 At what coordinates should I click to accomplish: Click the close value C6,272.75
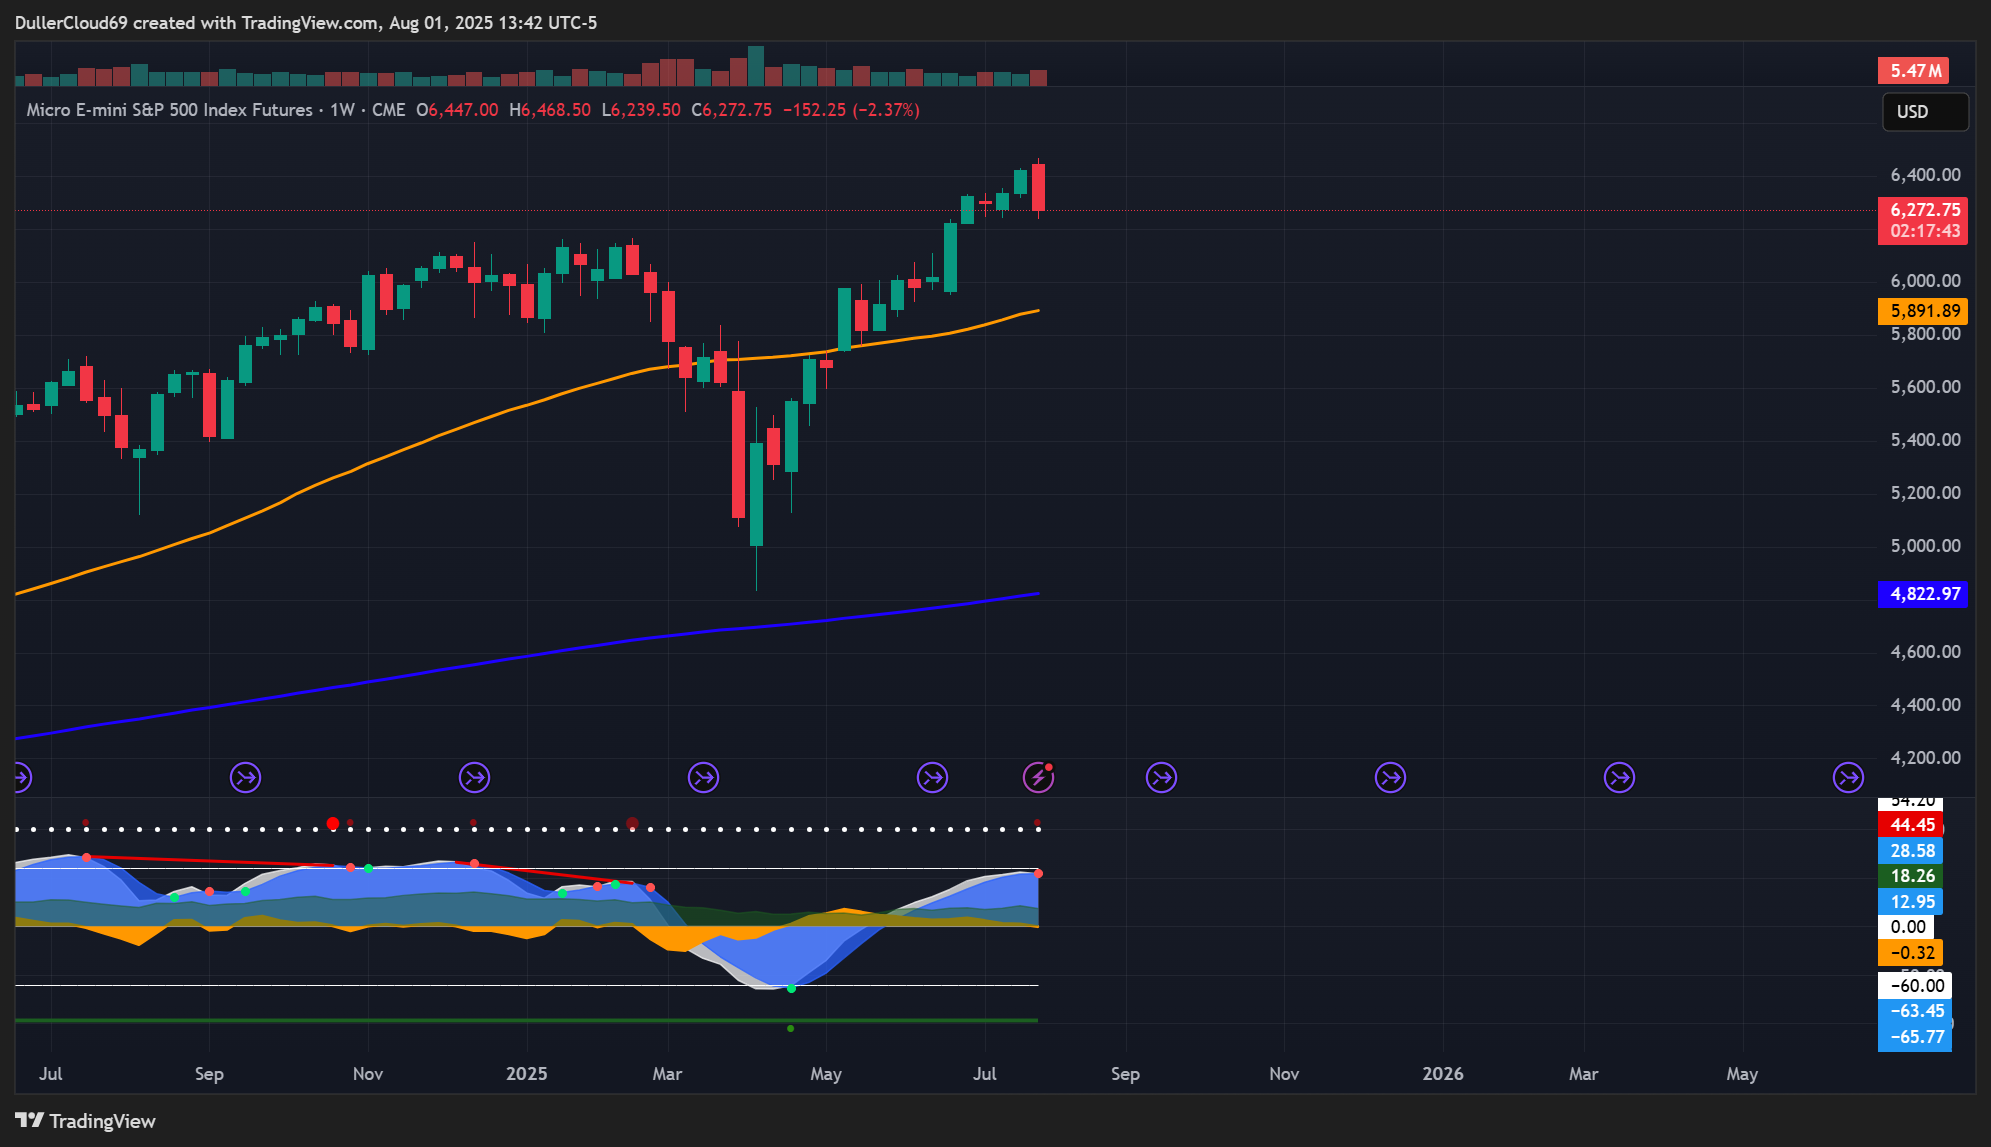coord(732,110)
